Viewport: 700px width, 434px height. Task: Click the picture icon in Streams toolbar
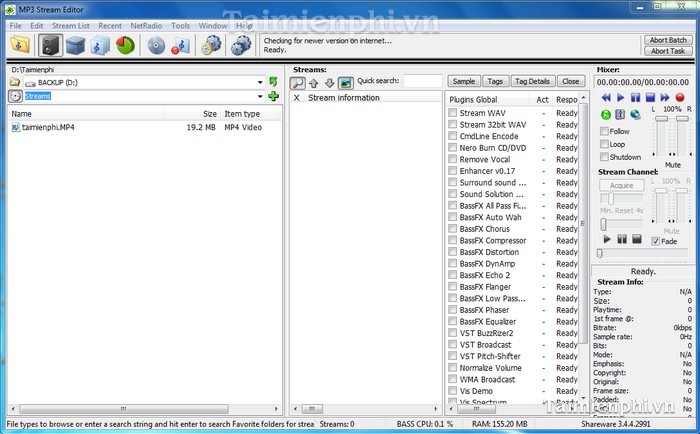click(346, 83)
